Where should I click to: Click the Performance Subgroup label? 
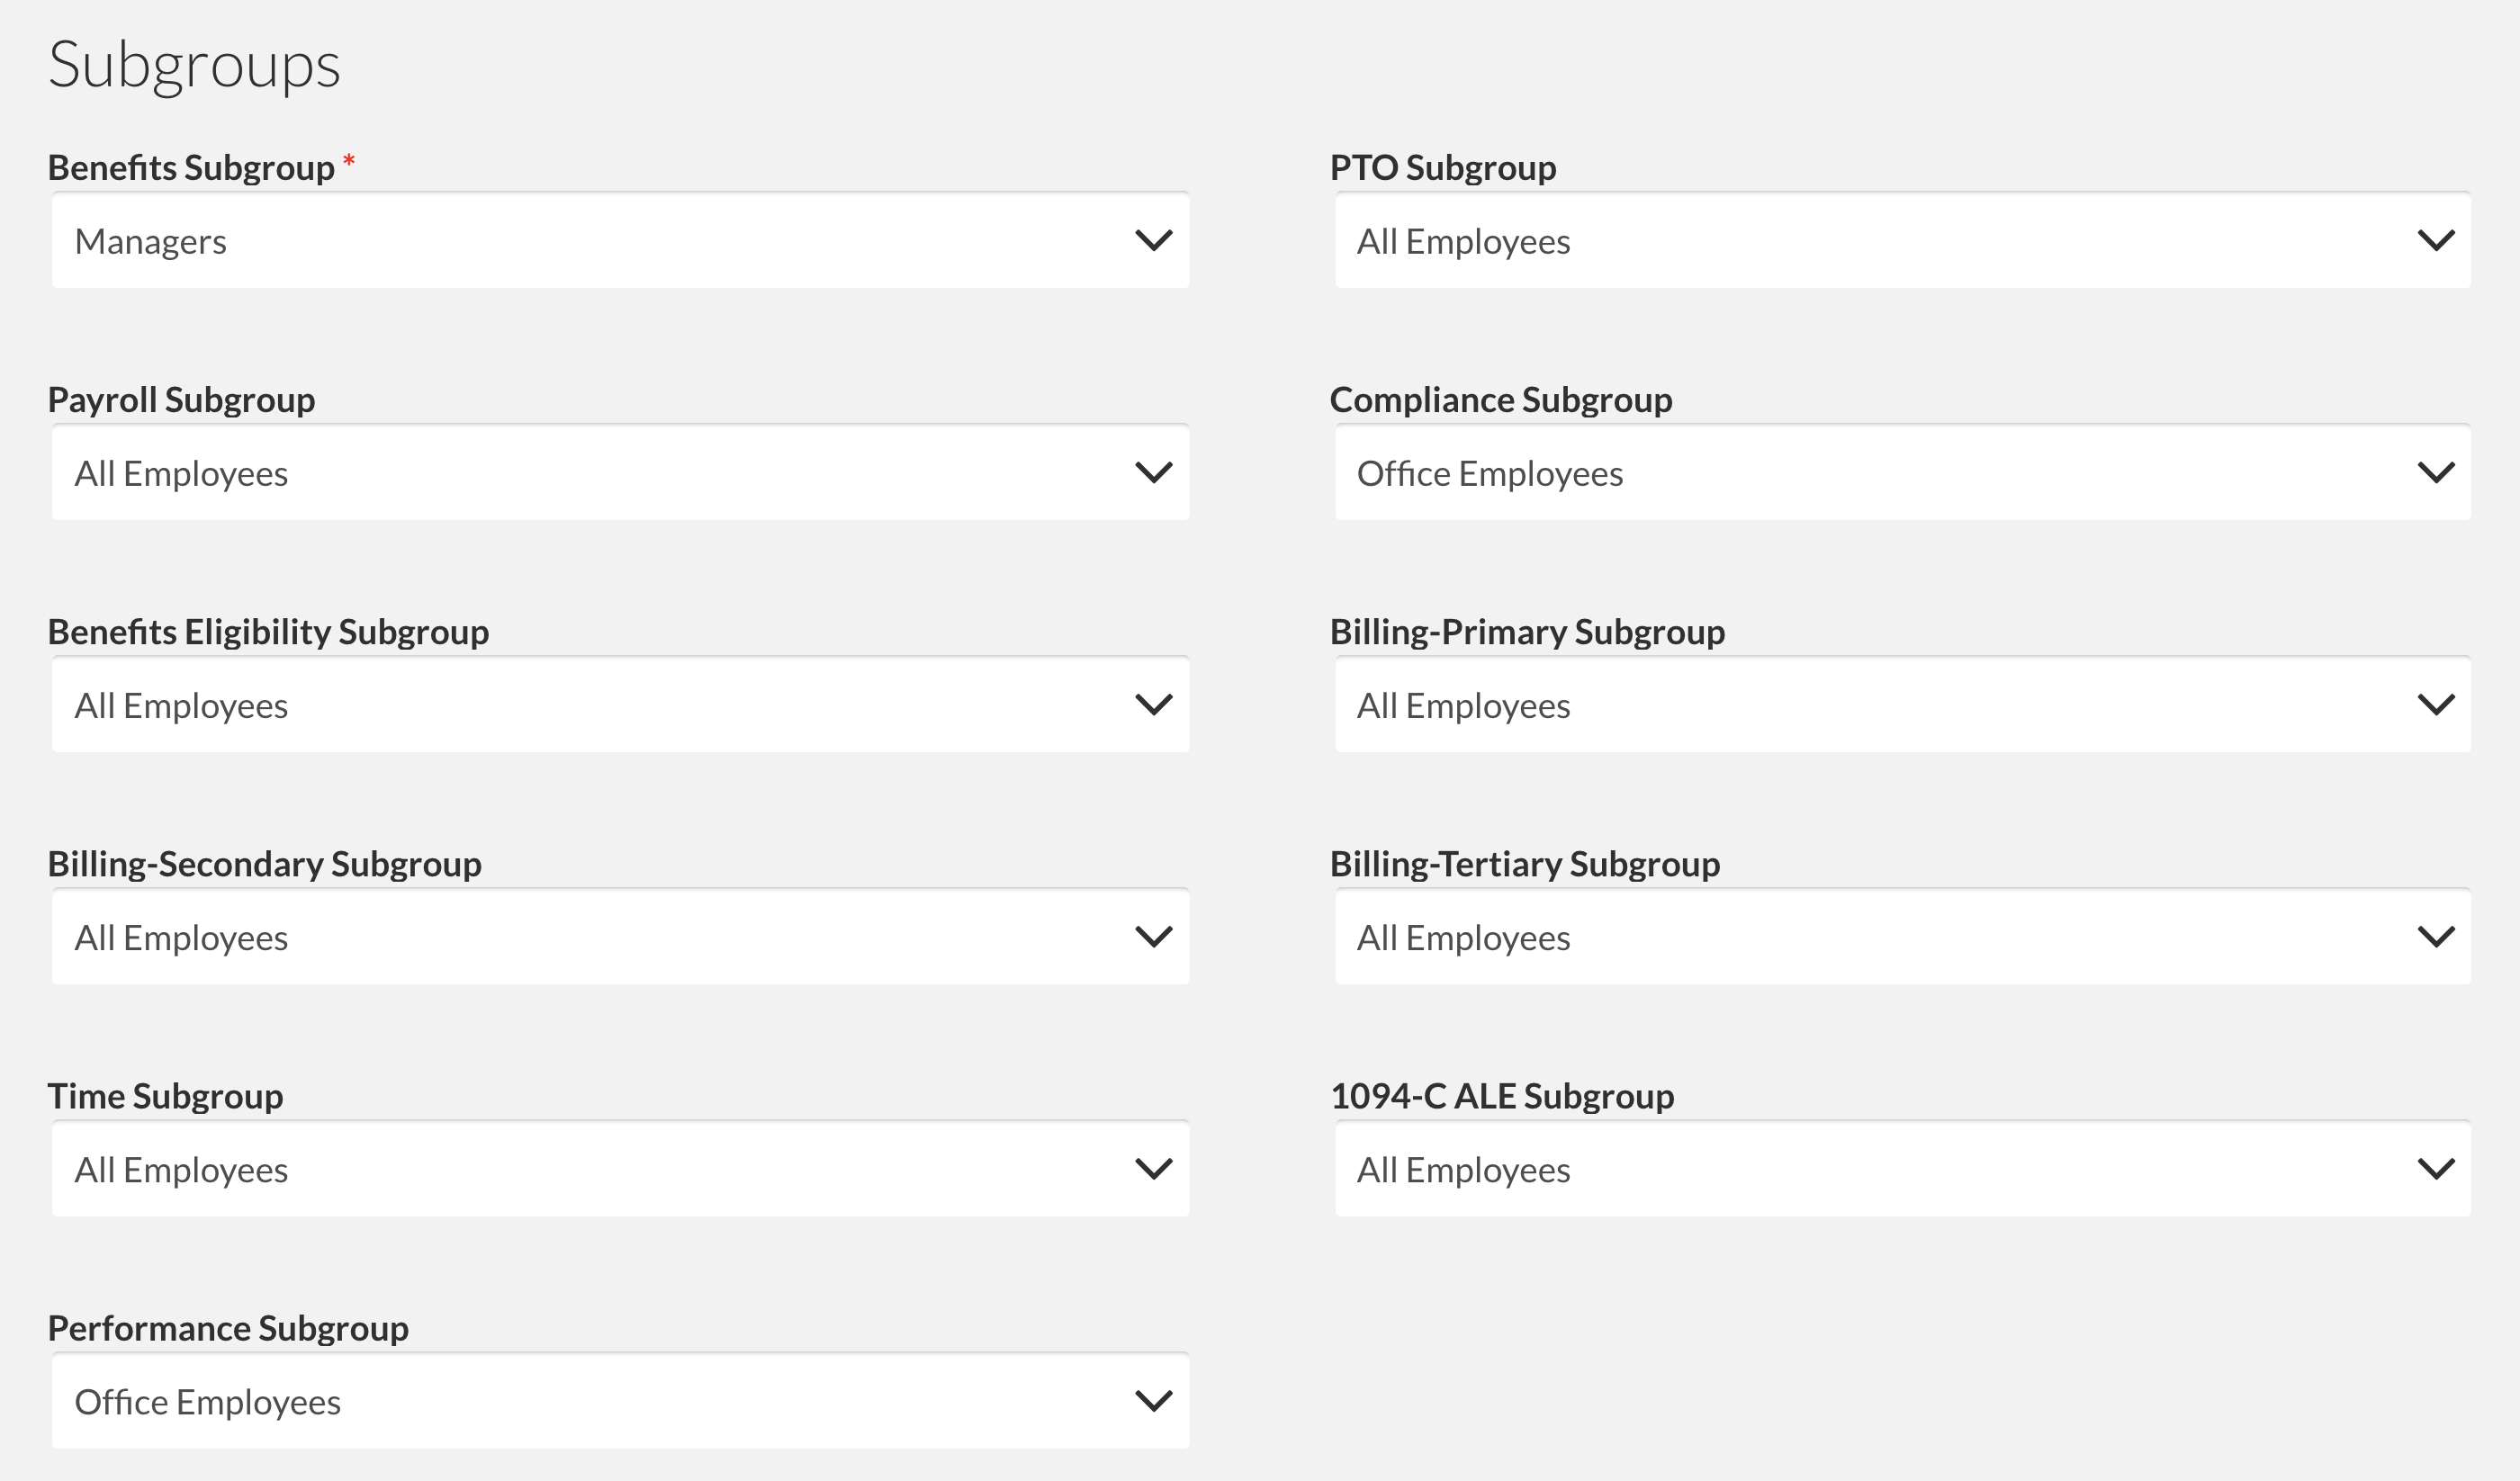click(x=228, y=1328)
